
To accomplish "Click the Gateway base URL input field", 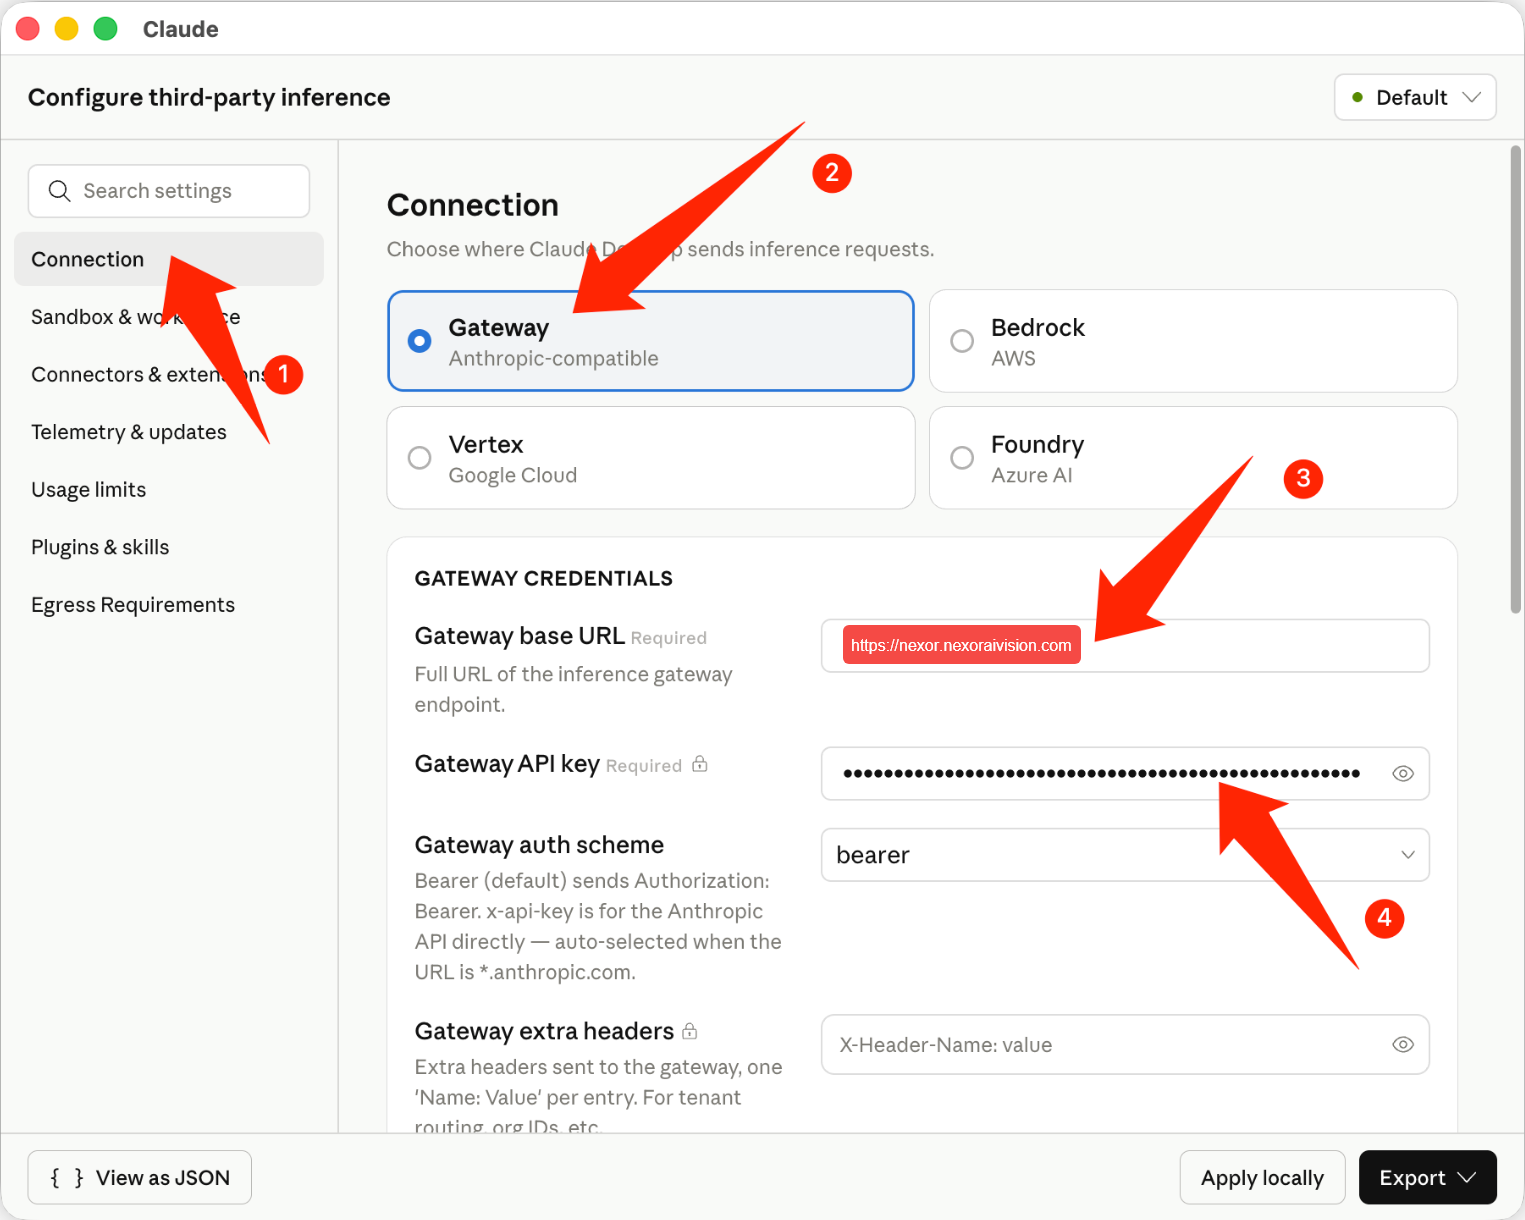I will pyautogui.click(x=1125, y=646).
